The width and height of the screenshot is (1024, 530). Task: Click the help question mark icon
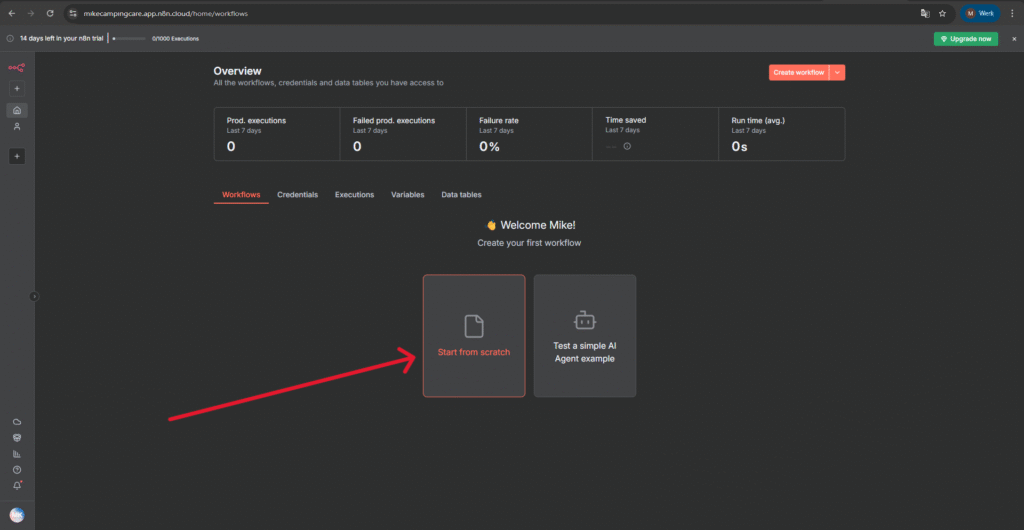coord(17,469)
